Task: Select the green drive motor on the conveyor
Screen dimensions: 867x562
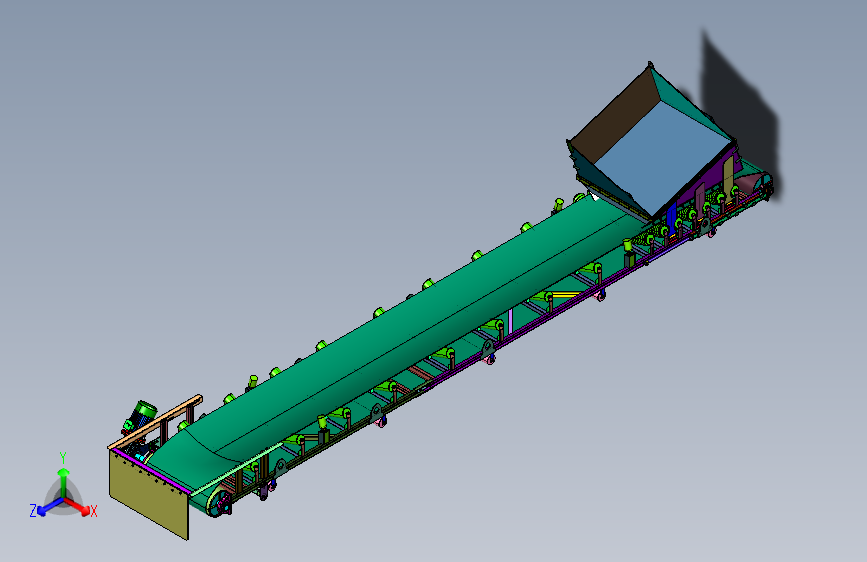Action: point(143,414)
